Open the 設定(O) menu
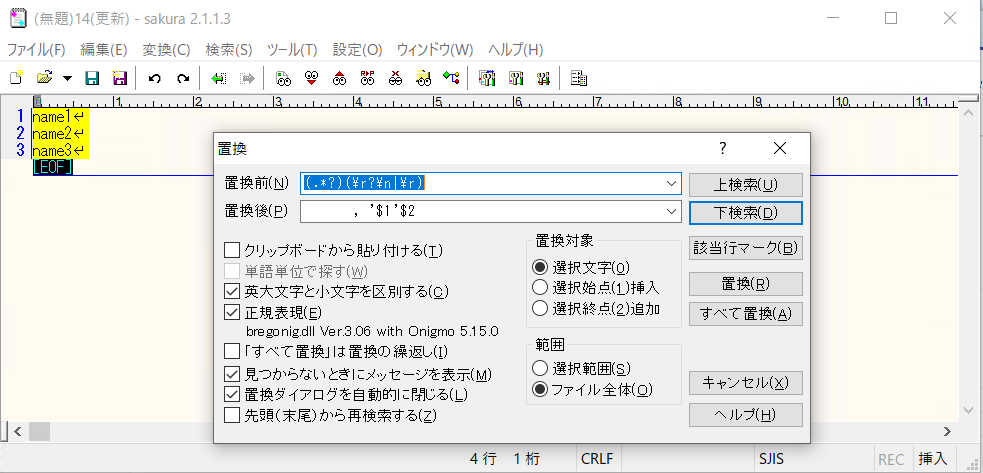The image size is (983, 473). (357, 50)
